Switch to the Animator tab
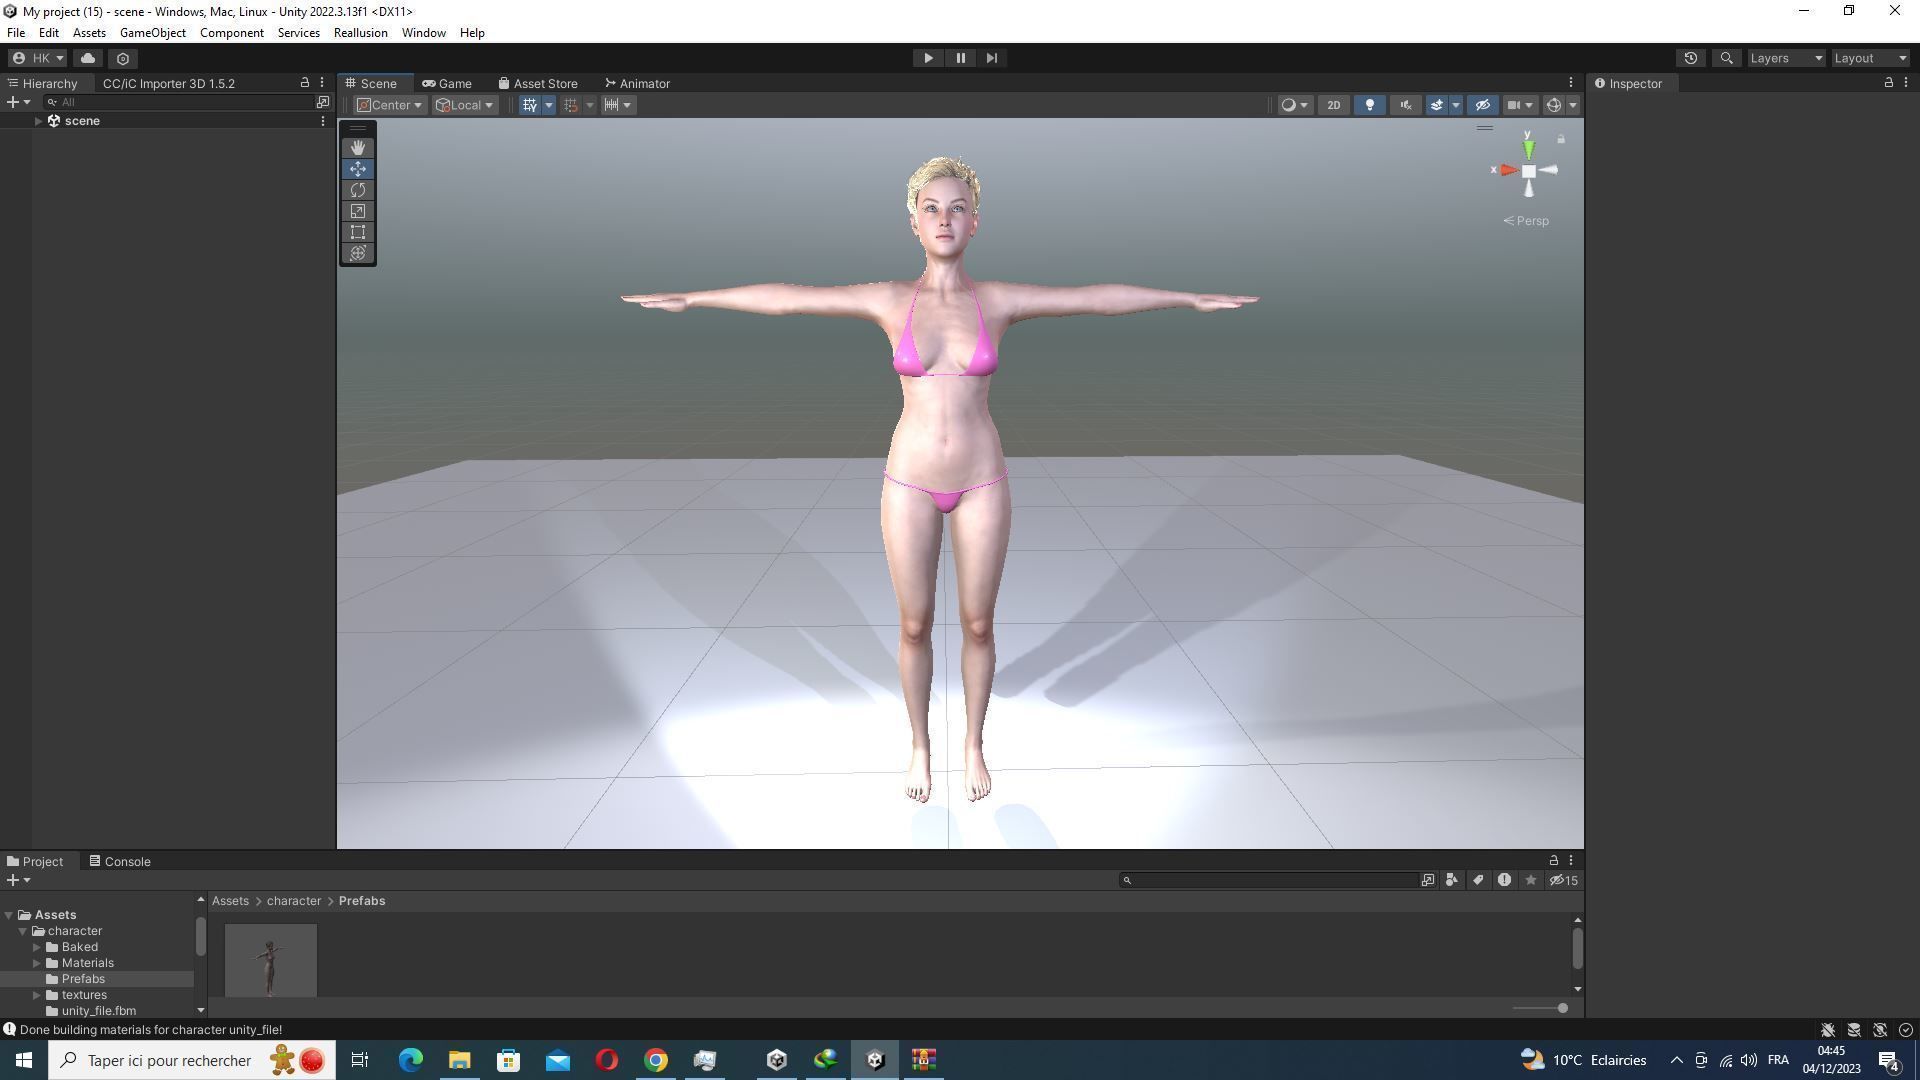This screenshot has width=1920, height=1080. tap(637, 84)
